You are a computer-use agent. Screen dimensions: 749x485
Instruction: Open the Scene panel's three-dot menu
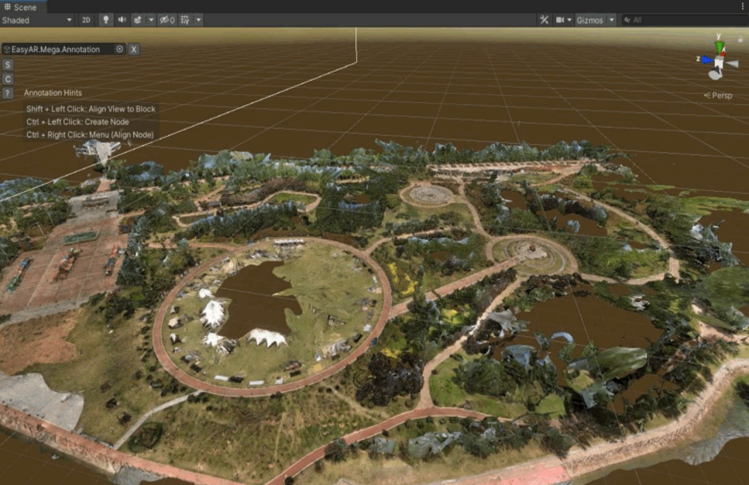click(741, 6)
